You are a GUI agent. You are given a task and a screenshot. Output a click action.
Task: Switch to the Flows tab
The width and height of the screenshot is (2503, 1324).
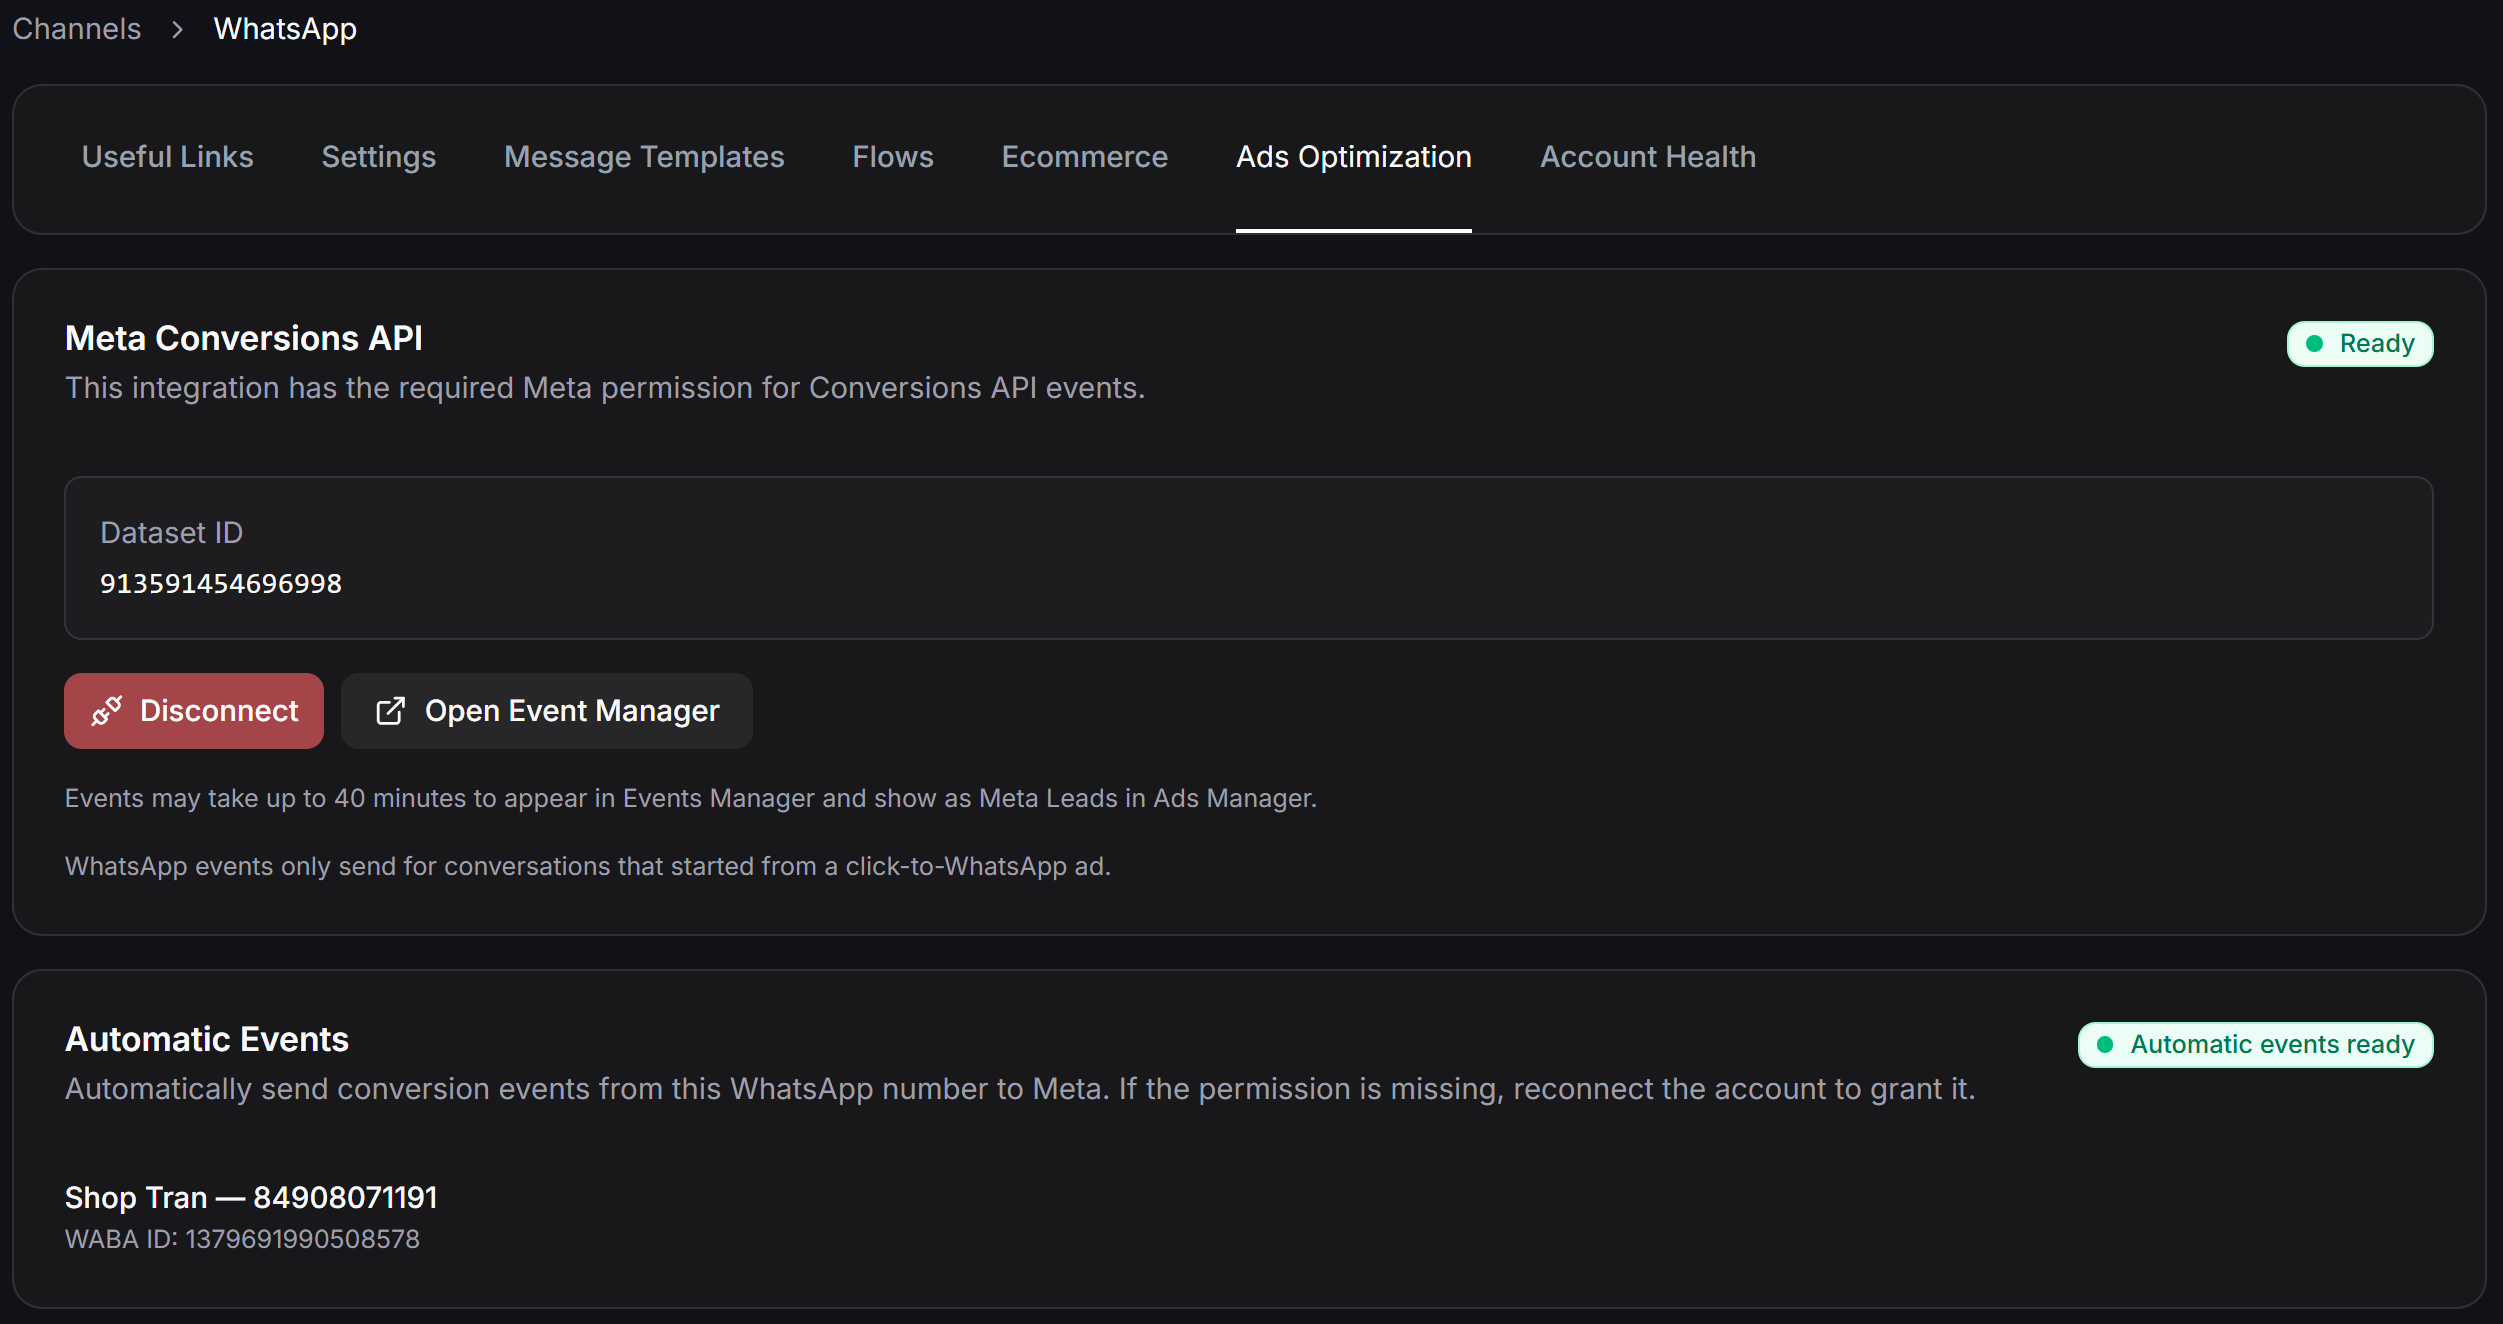(x=893, y=157)
